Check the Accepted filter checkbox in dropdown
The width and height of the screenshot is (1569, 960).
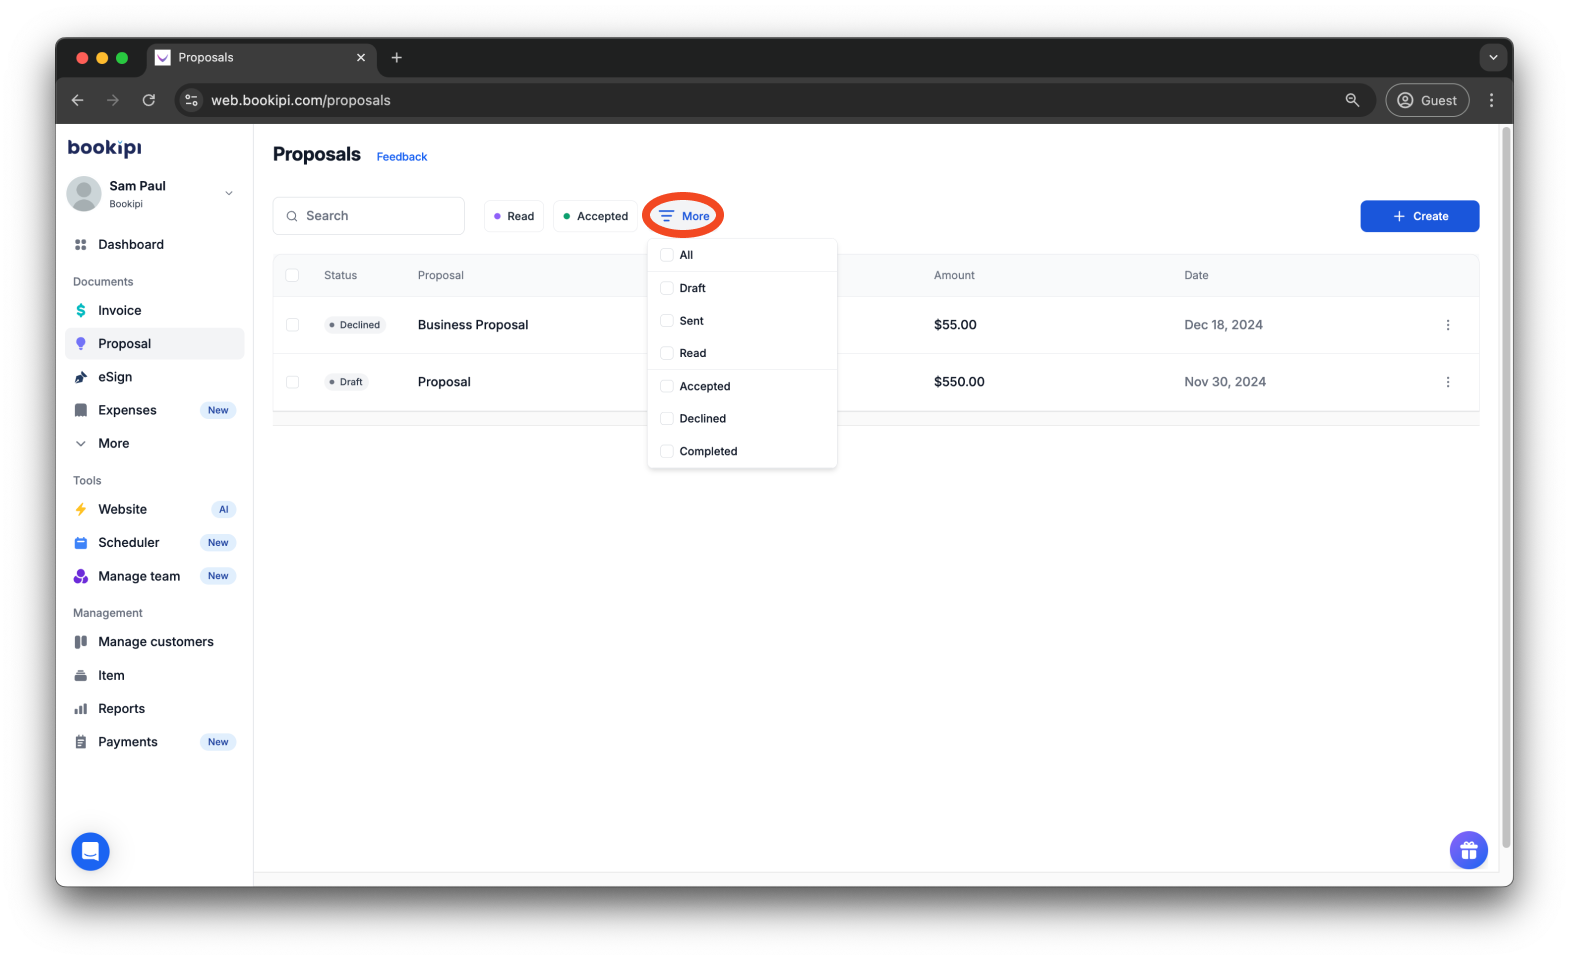pos(666,386)
